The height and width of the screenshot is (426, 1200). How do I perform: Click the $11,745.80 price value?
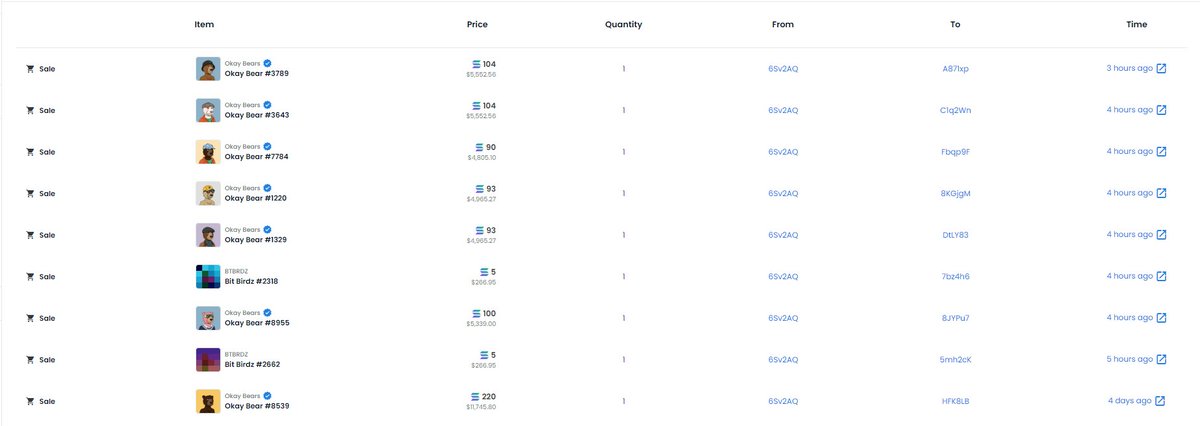coord(480,406)
